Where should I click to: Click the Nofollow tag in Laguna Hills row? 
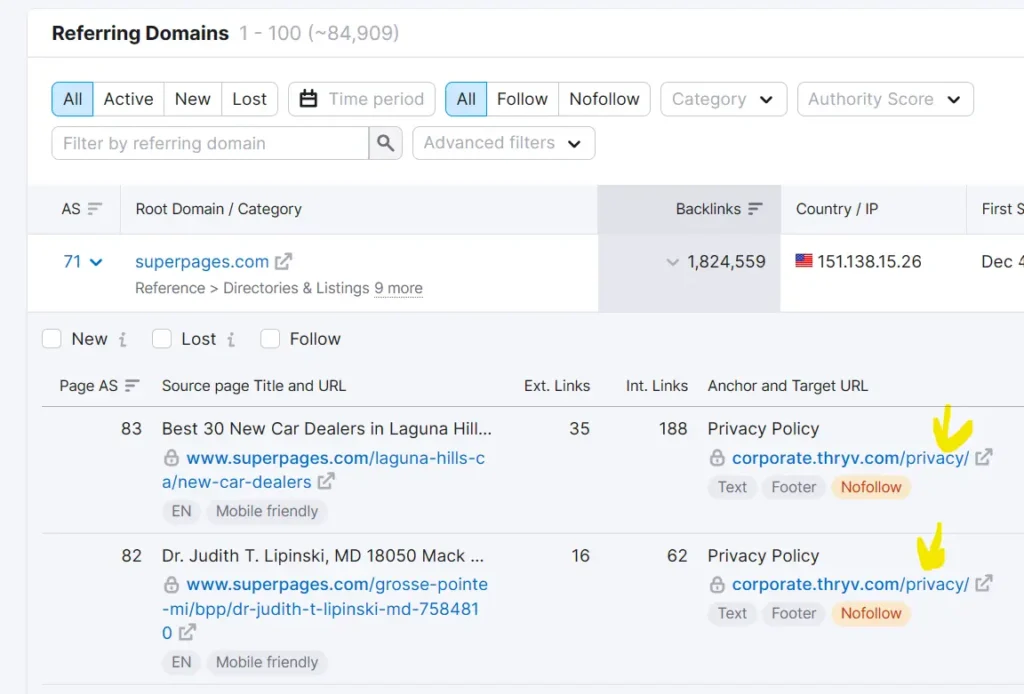[x=871, y=487]
